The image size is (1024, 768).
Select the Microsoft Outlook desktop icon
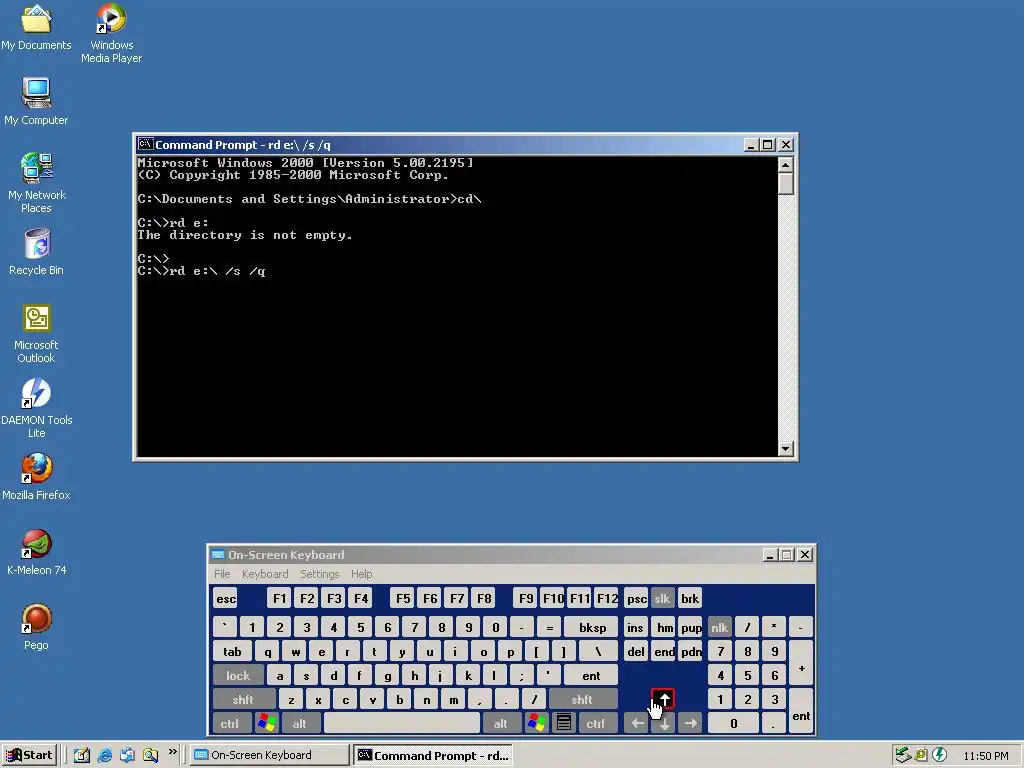[36, 333]
